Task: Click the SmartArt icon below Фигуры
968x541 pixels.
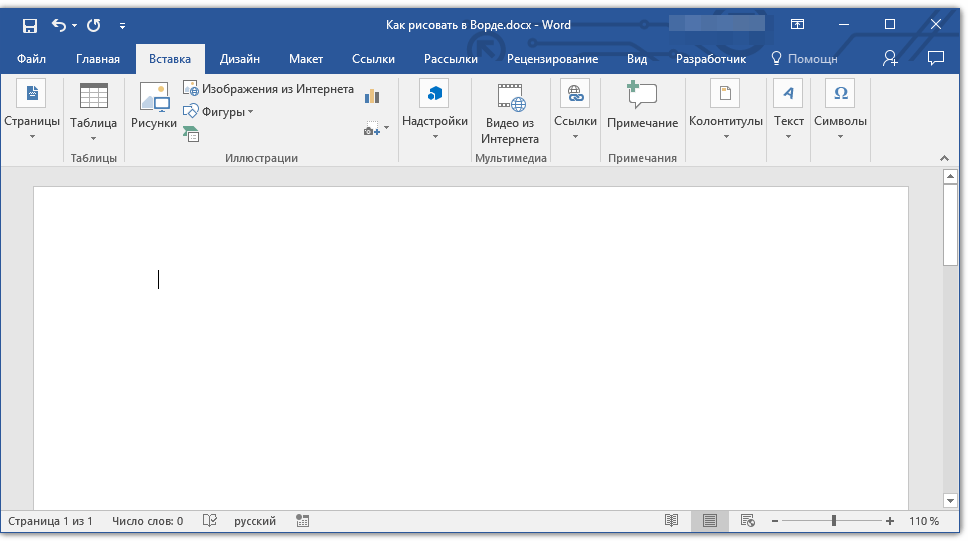Action: (x=191, y=134)
